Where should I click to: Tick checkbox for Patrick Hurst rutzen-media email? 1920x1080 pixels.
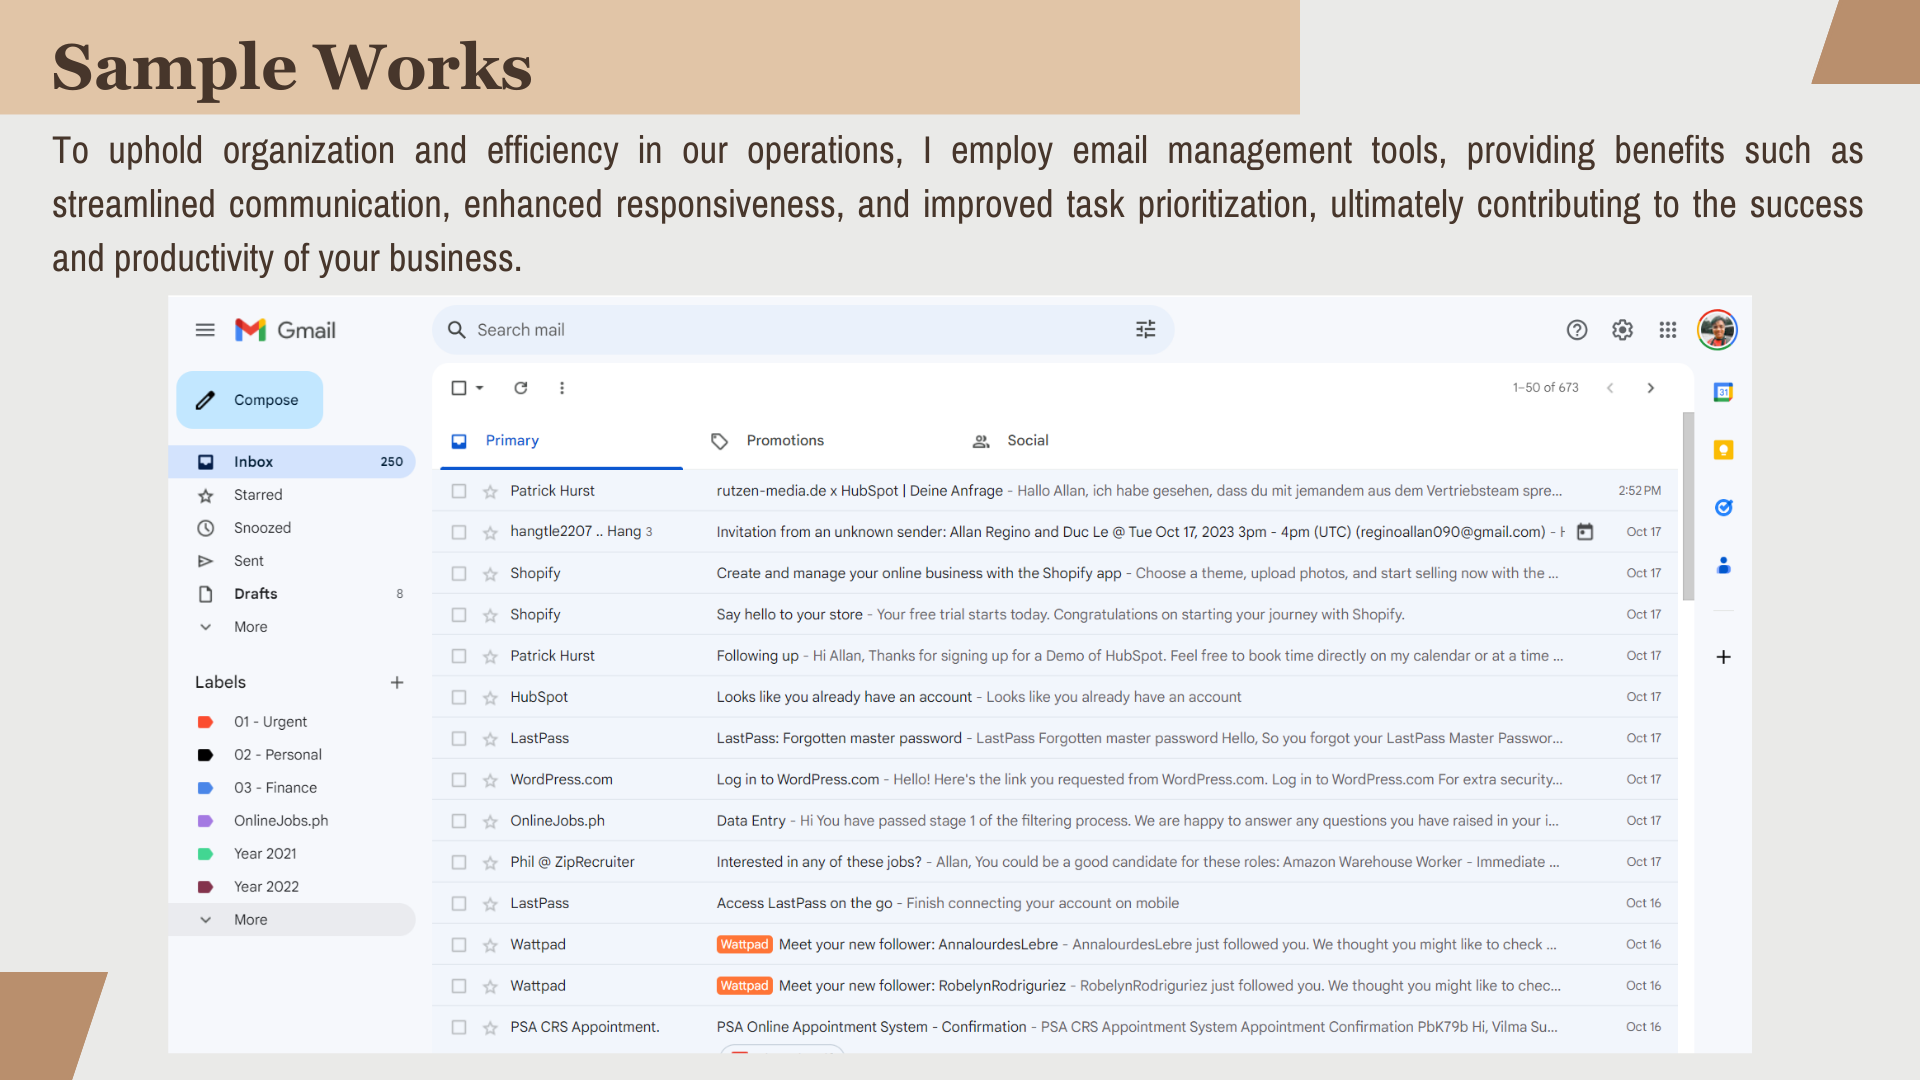pyautogui.click(x=459, y=491)
